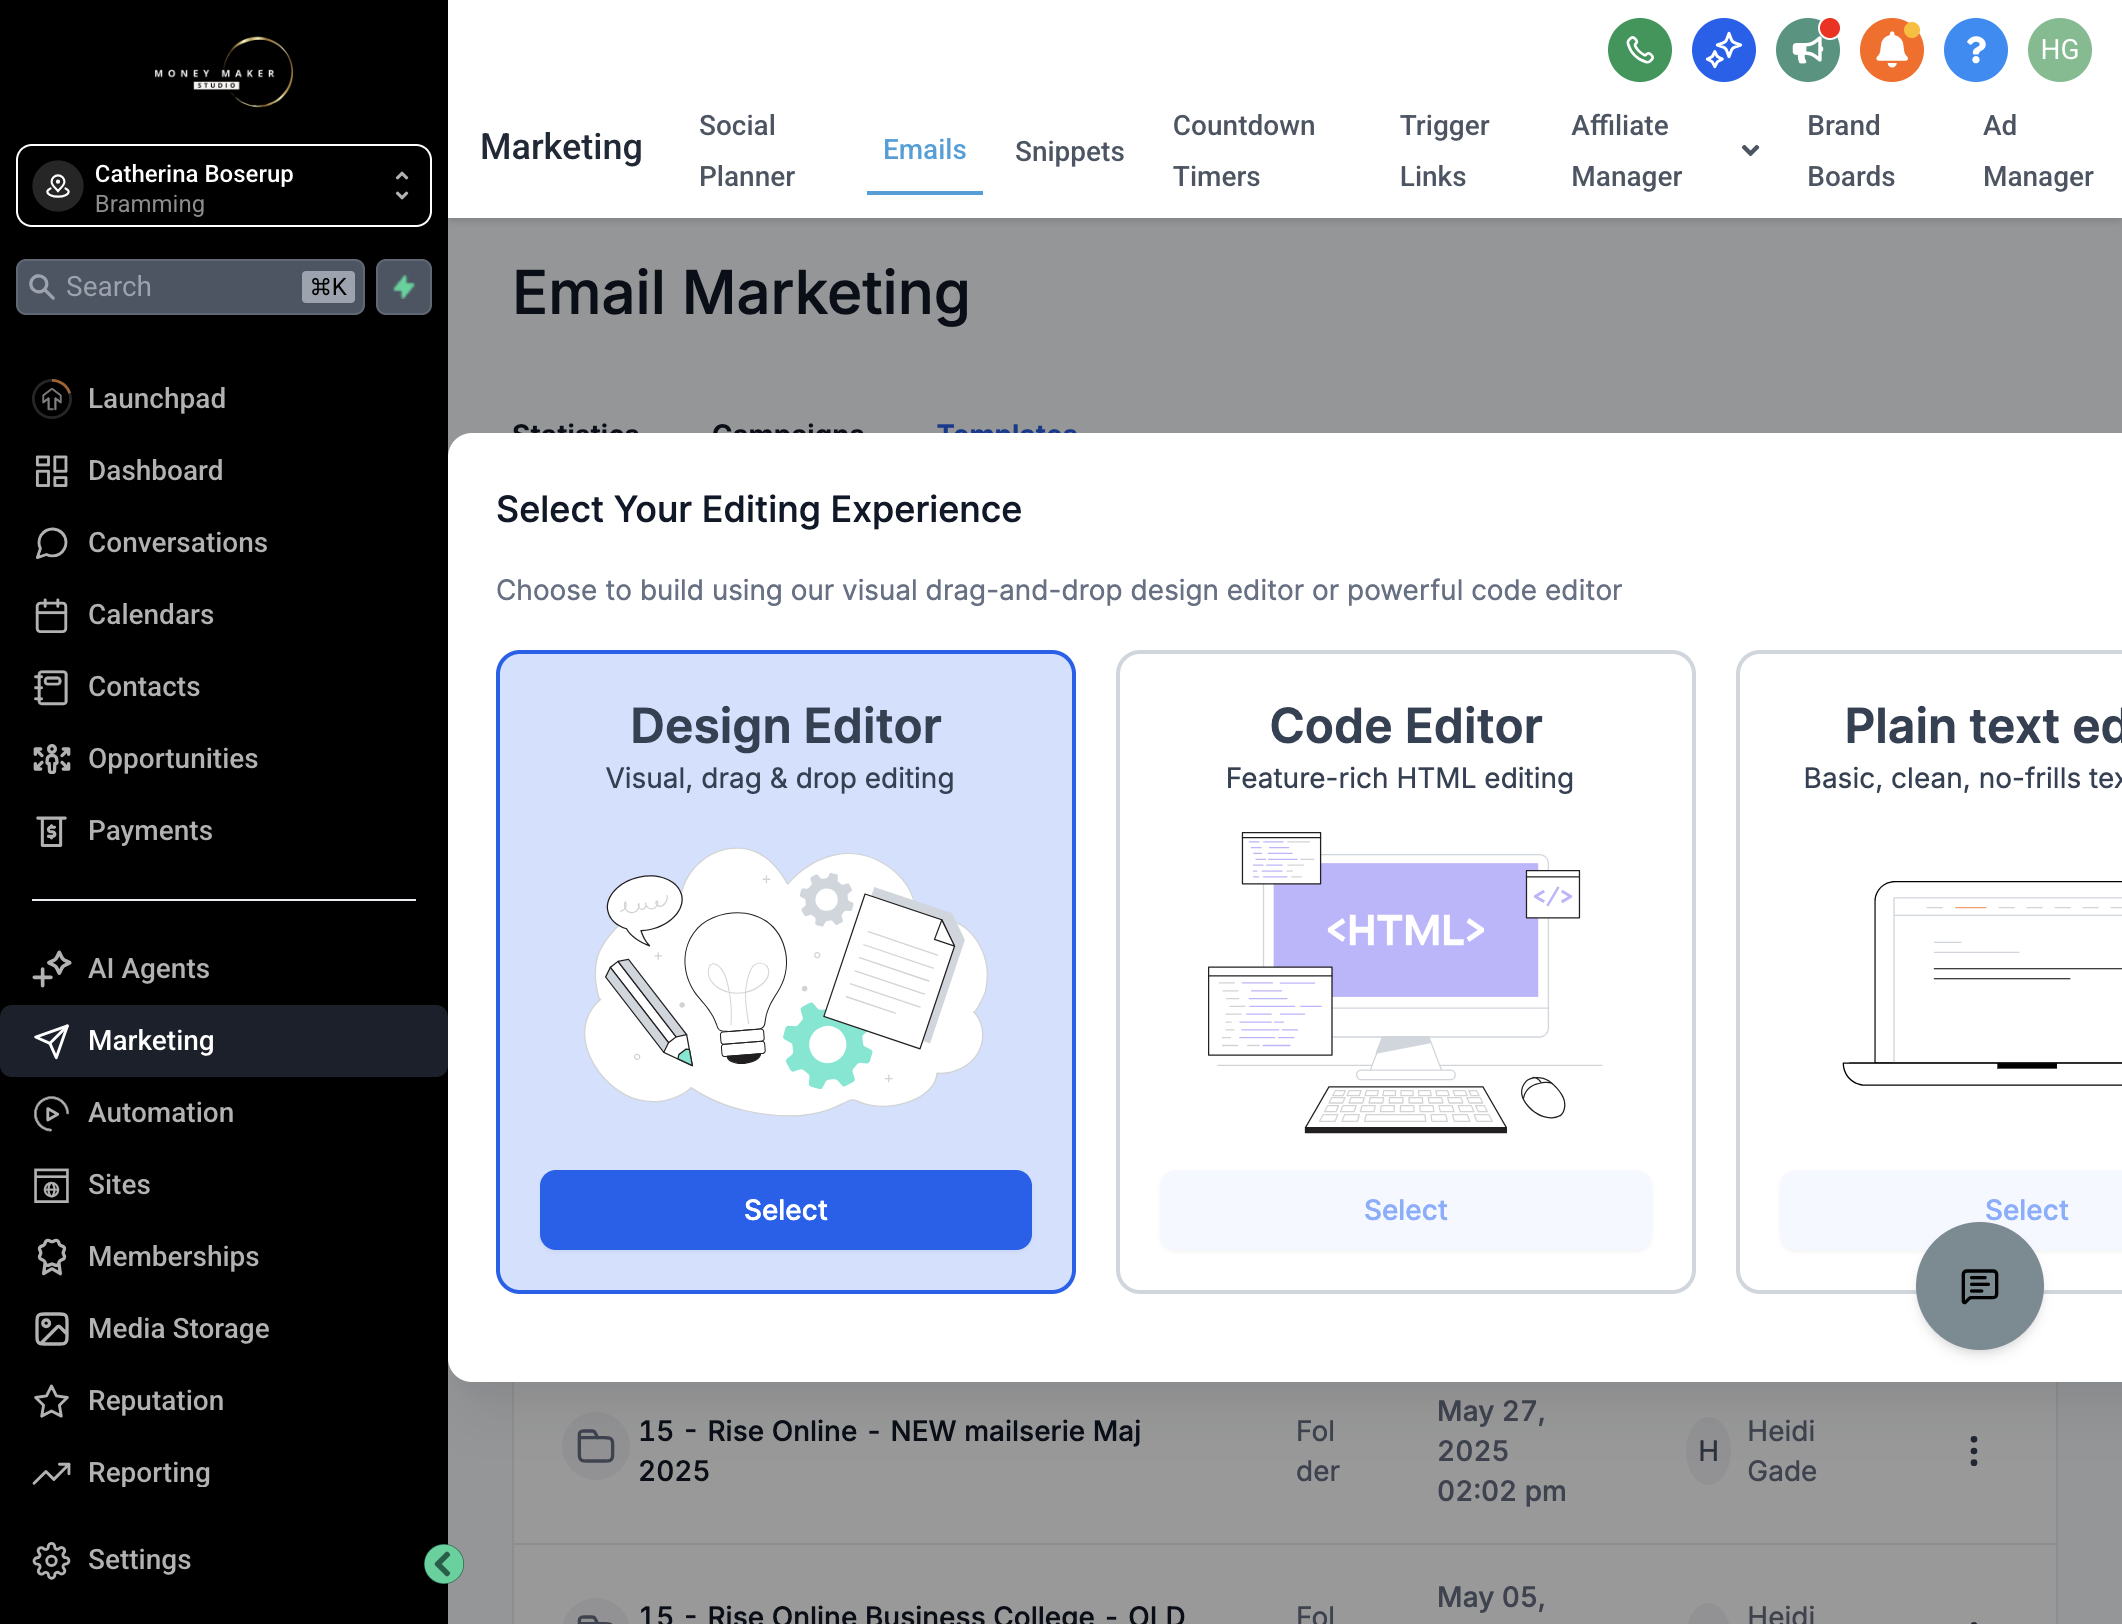Open the Brand Boards tab
The image size is (2122, 1624).
[x=1851, y=150]
